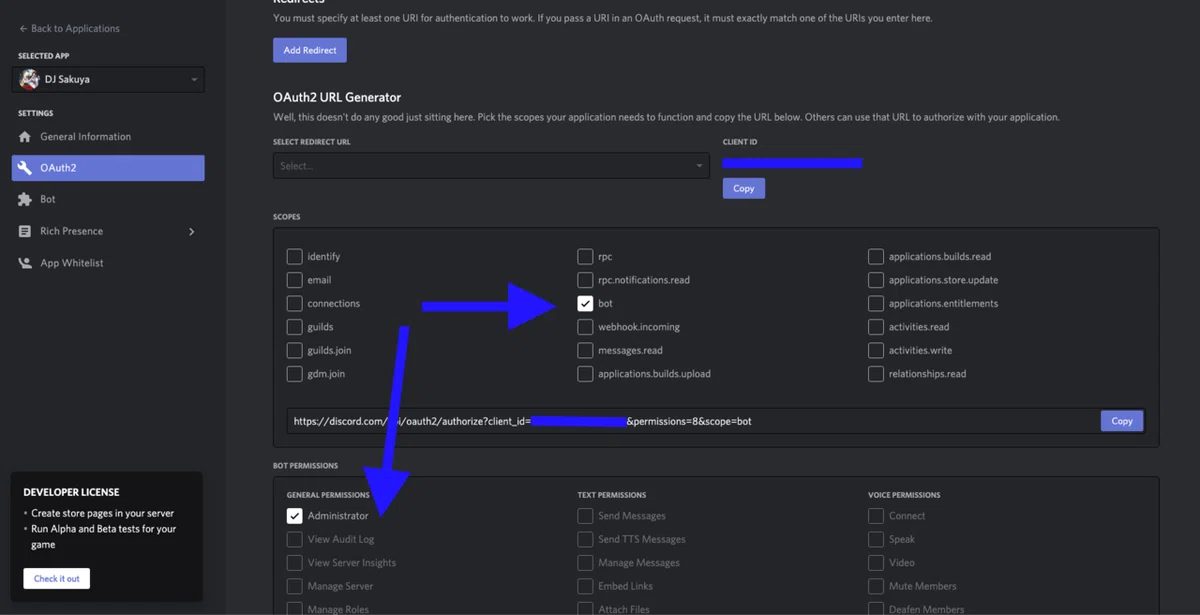Open the Select Redirect URL dropdown

491,166
